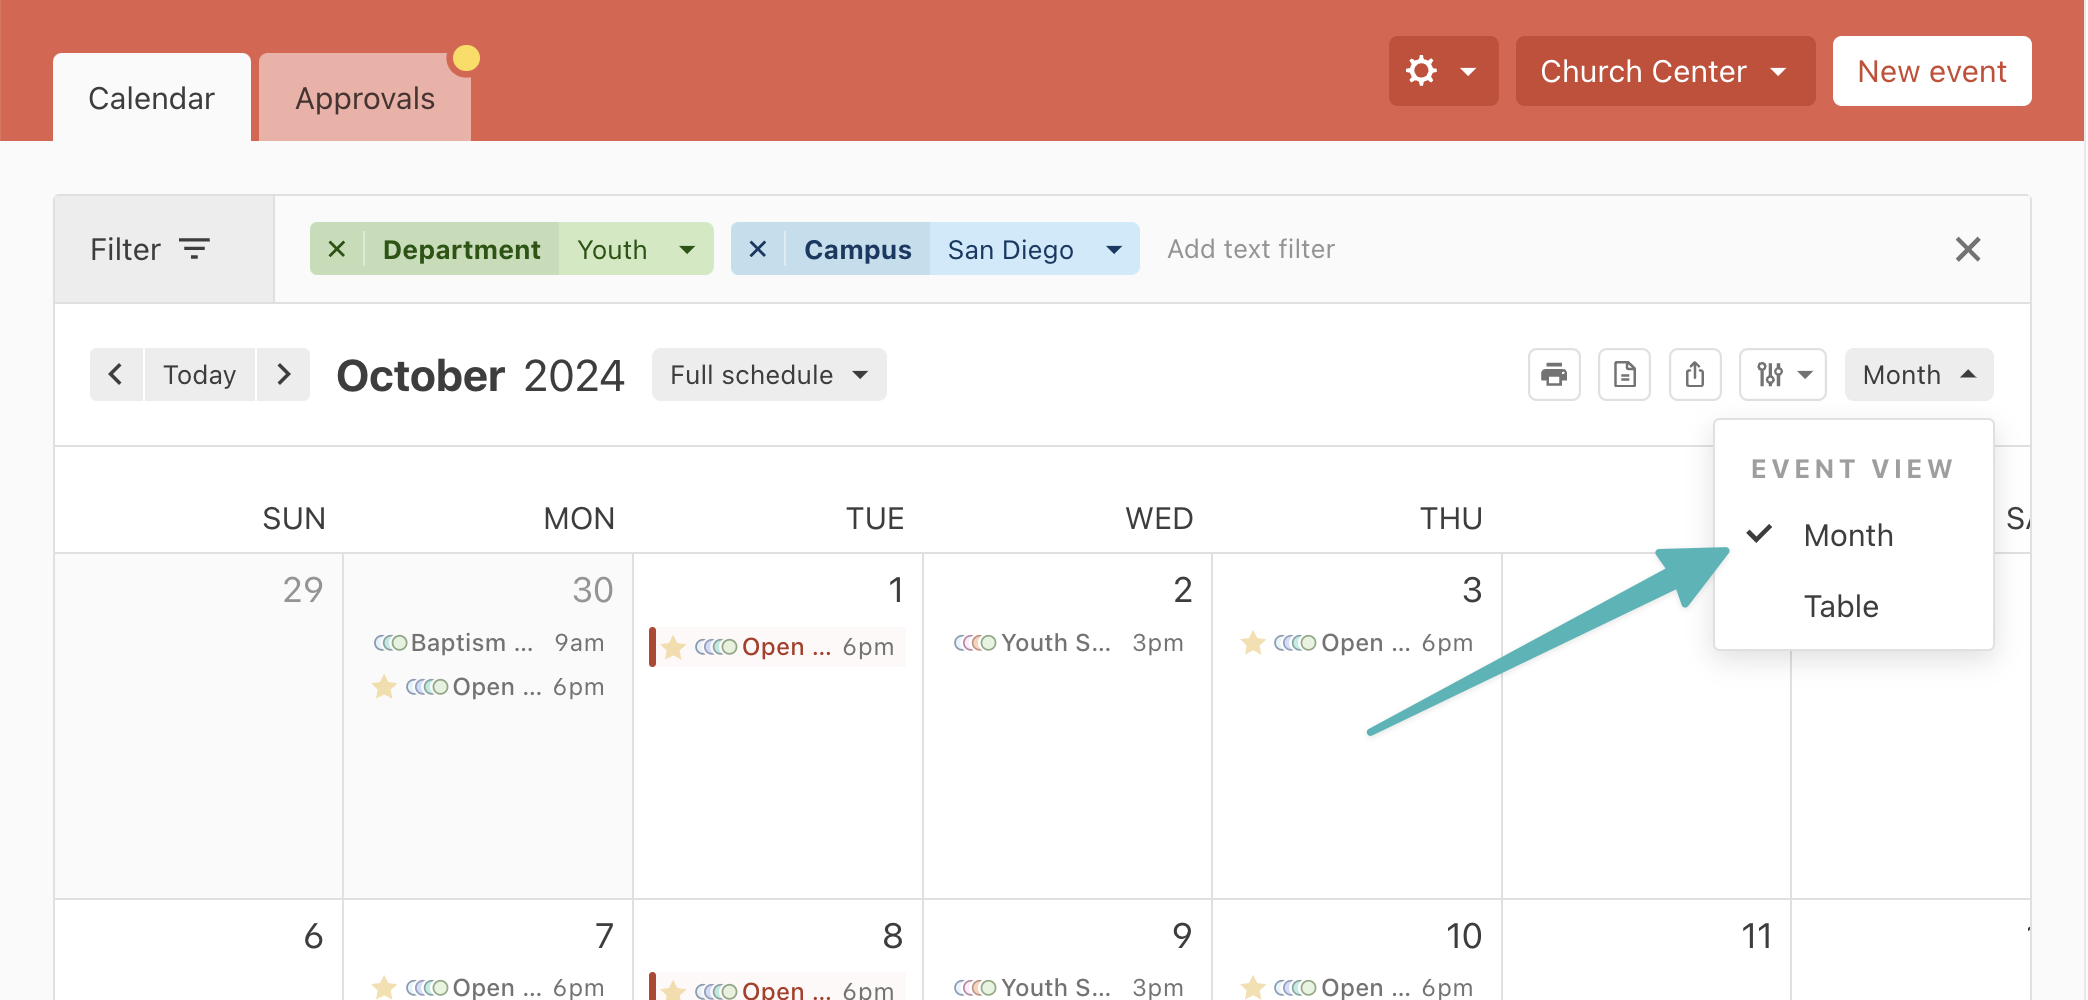The width and height of the screenshot is (2088, 1000).
Task: Jump to Today
Action: (x=200, y=375)
